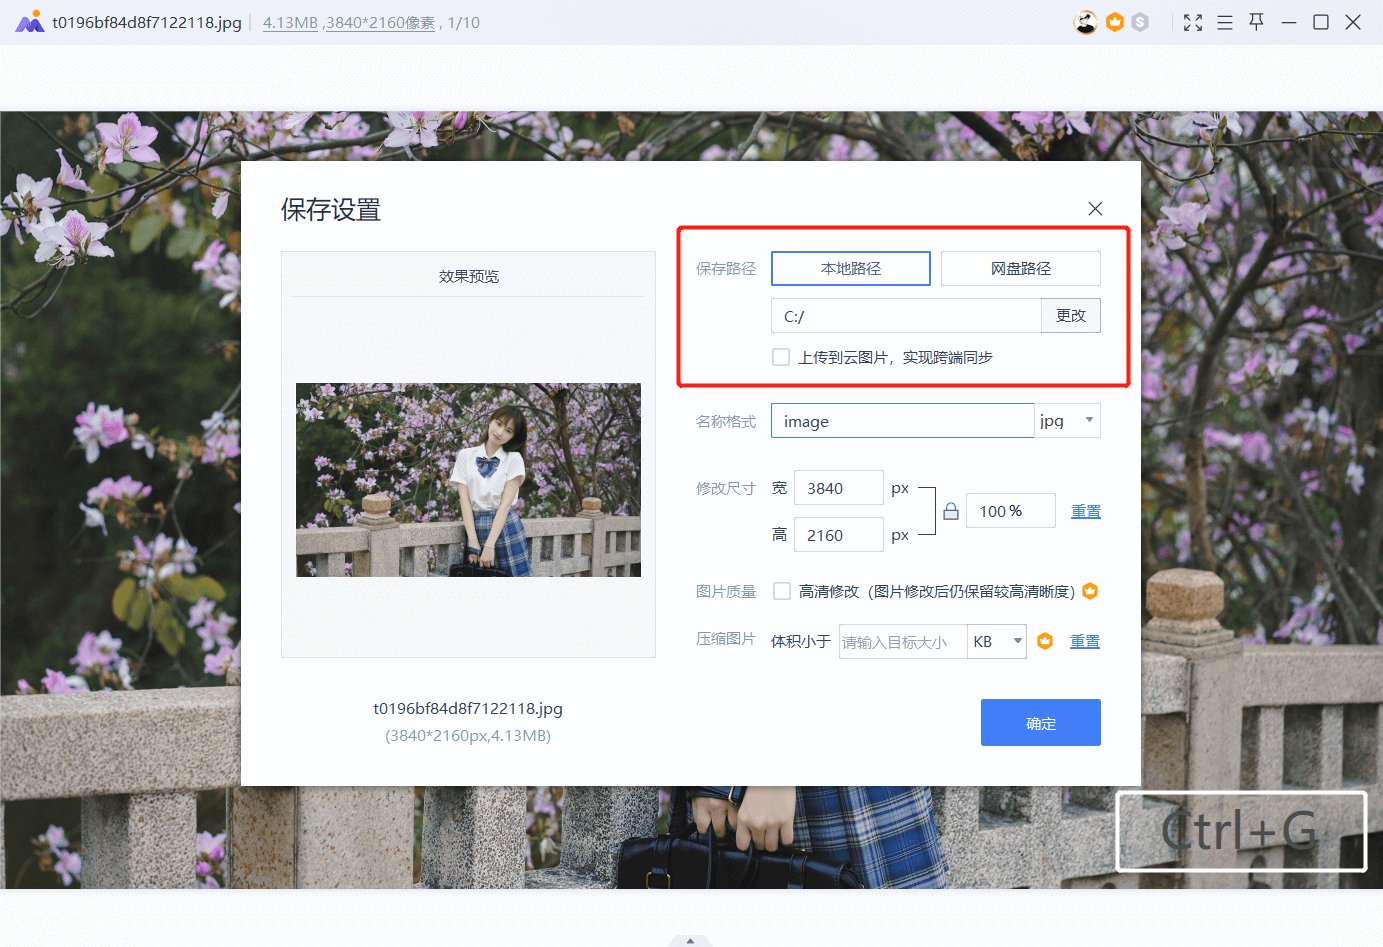The width and height of the screenshot is (1383, 947).
Task: Open the user avatar profile
Action: click(1086, 21)
